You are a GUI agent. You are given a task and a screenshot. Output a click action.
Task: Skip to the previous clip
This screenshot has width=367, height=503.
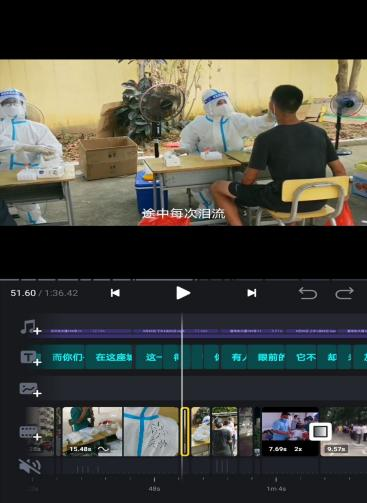point(115,293)
